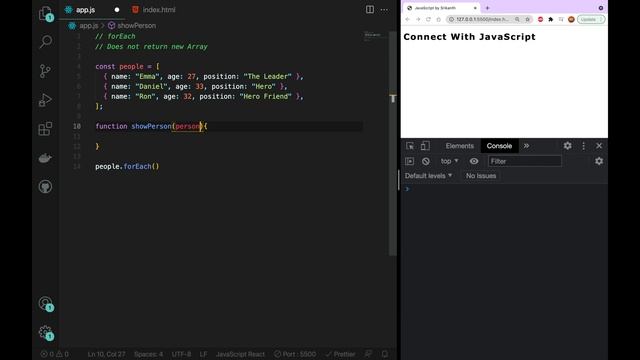The width and height of the screenshot is (640, 360).
Task: Split the editor to the right
Action: coord(370,9)
